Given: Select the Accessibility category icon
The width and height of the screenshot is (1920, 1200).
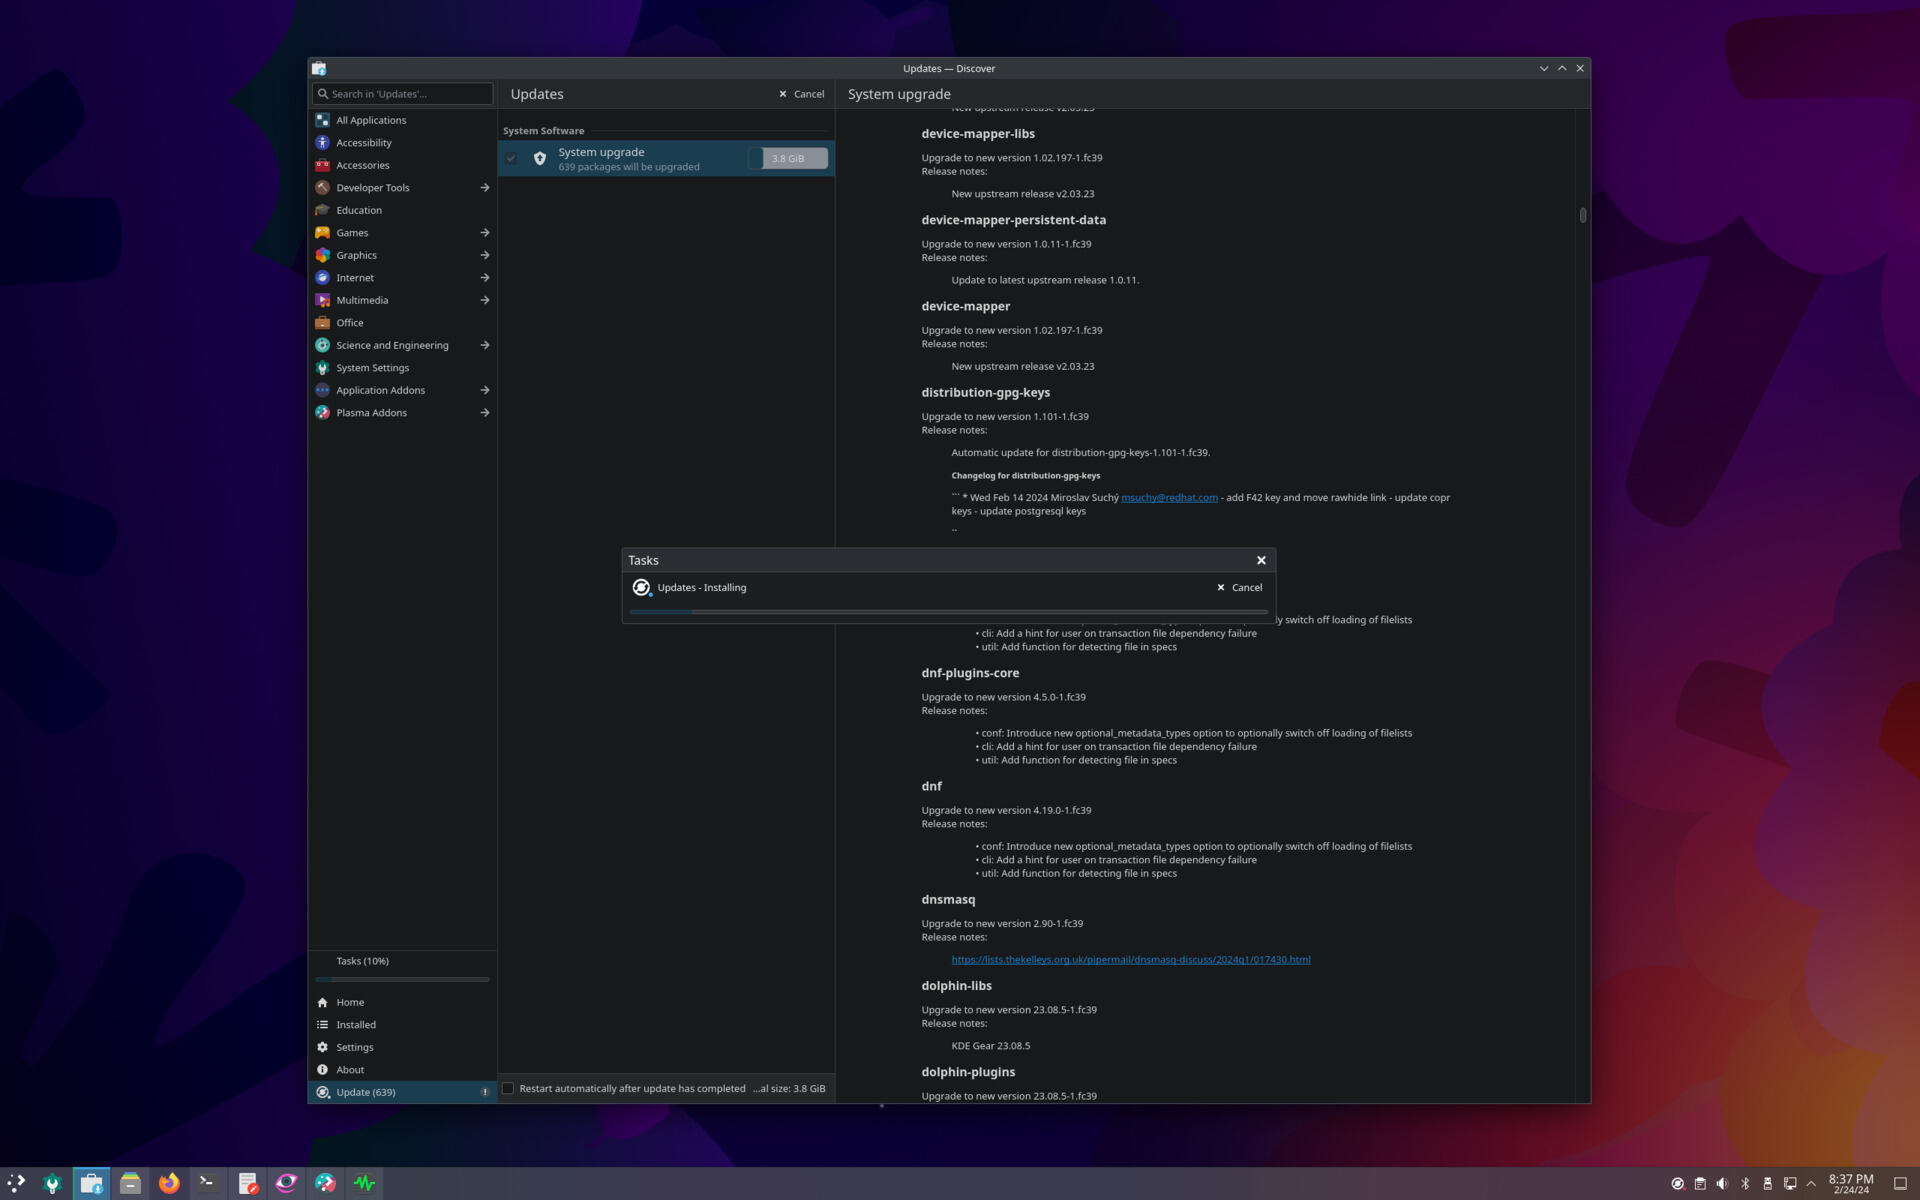Looking at the screenshot, I should point(322,143).
